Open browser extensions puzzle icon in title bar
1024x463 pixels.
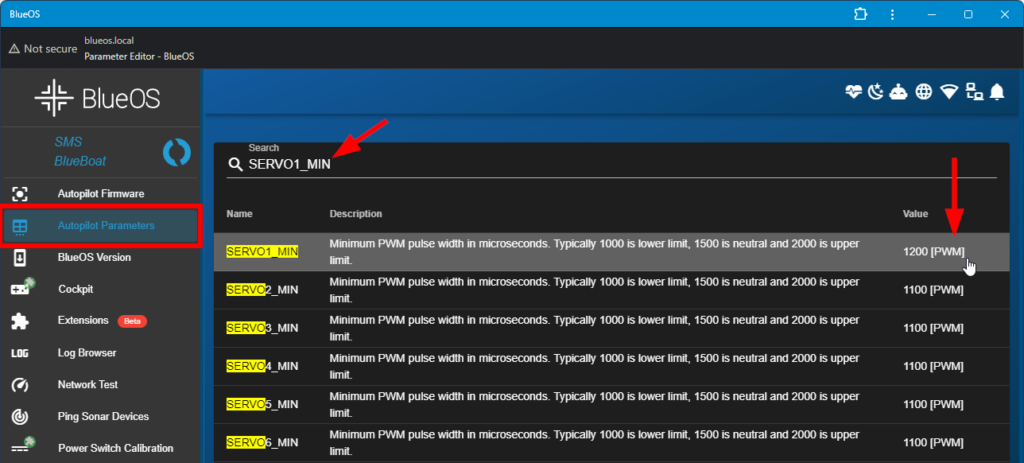click(x=860, y=14)
